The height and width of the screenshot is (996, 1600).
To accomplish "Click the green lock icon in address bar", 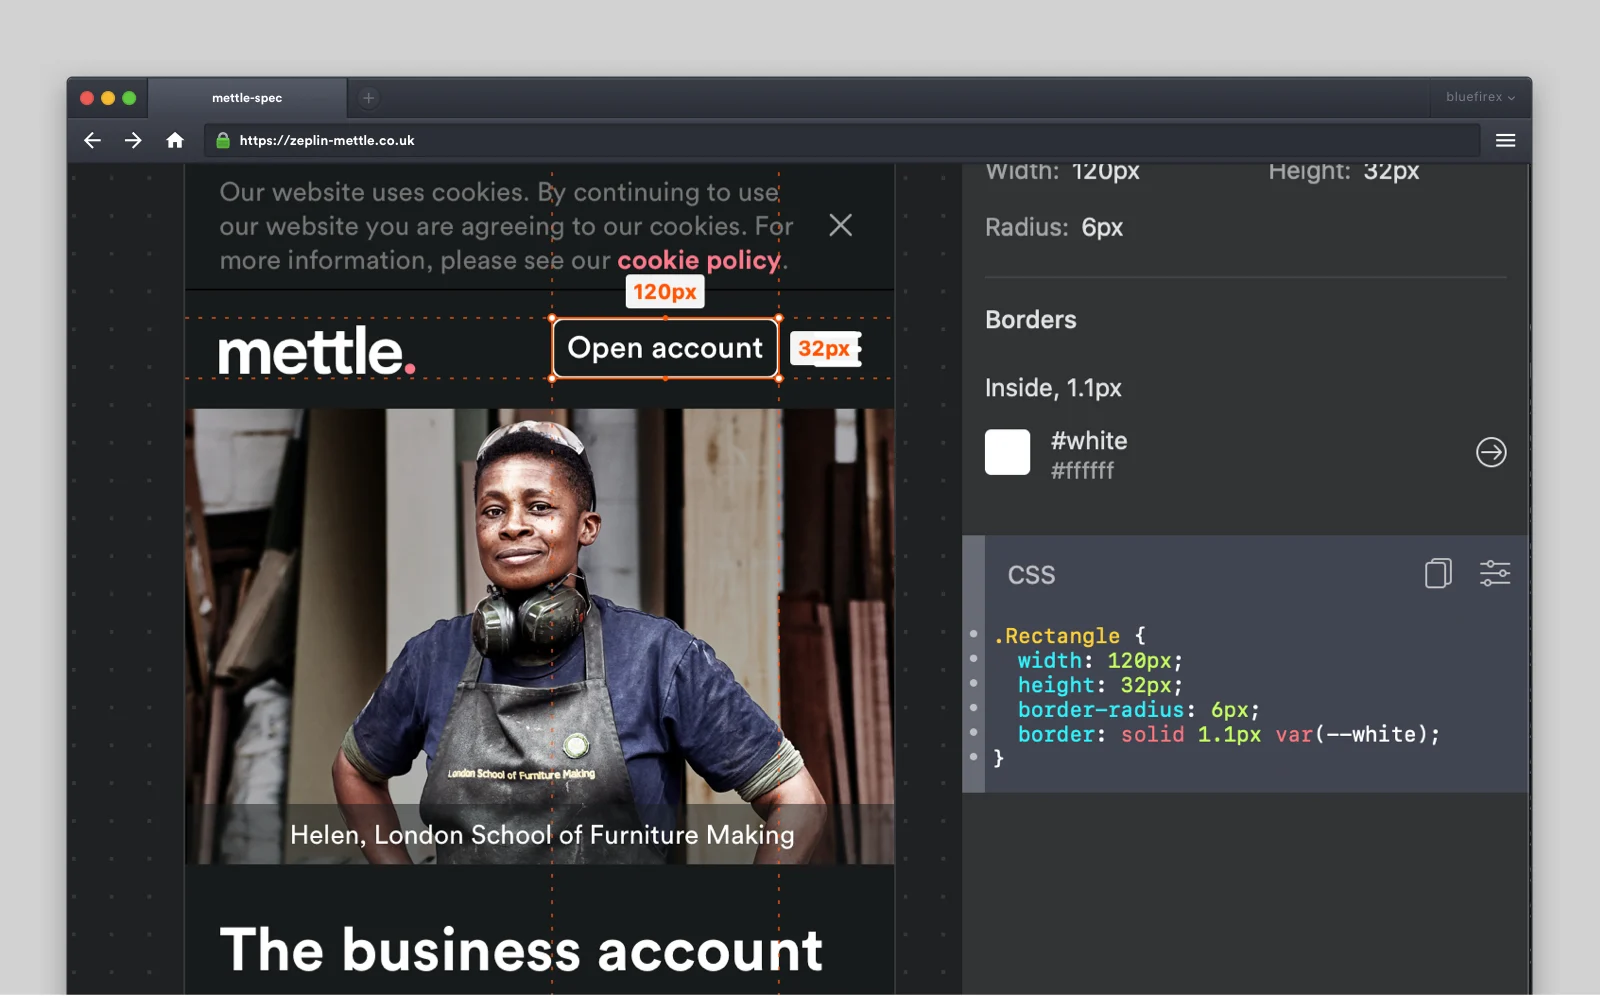I will coord(222,140).
